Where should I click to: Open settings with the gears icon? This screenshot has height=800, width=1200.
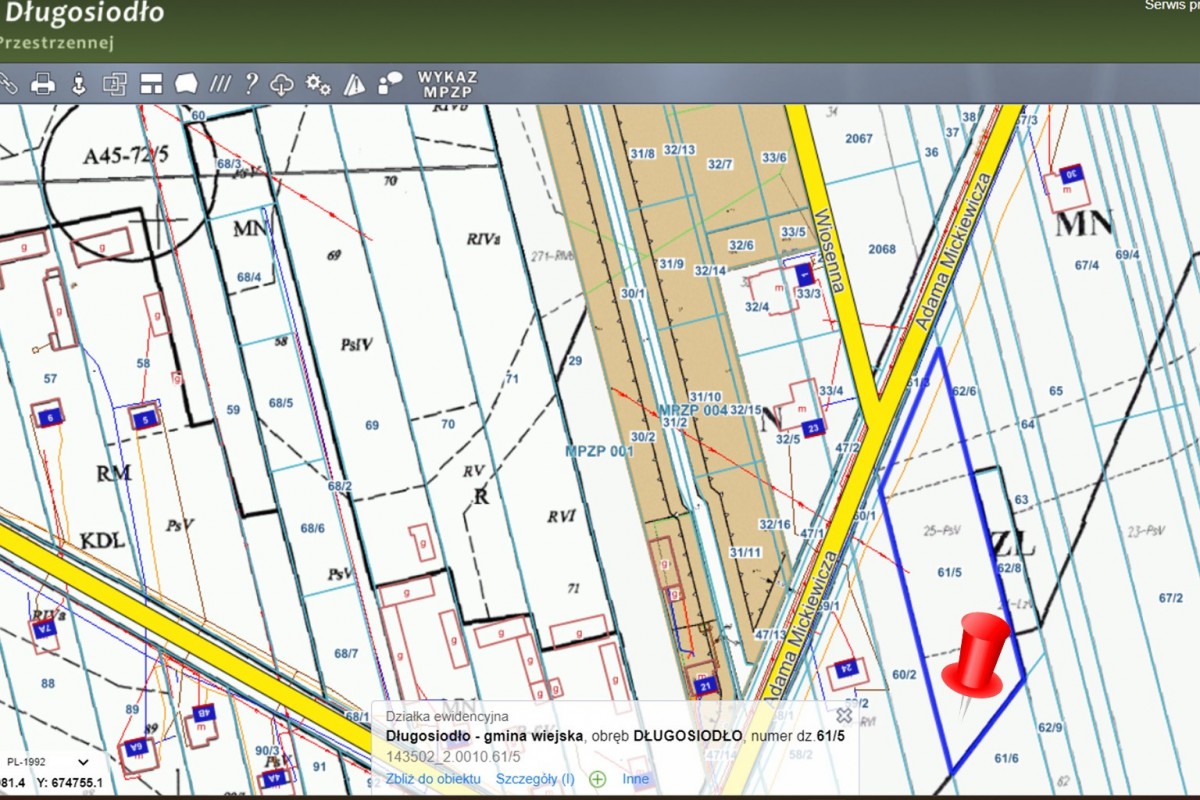pyautogui.click(x=318, y=84)
